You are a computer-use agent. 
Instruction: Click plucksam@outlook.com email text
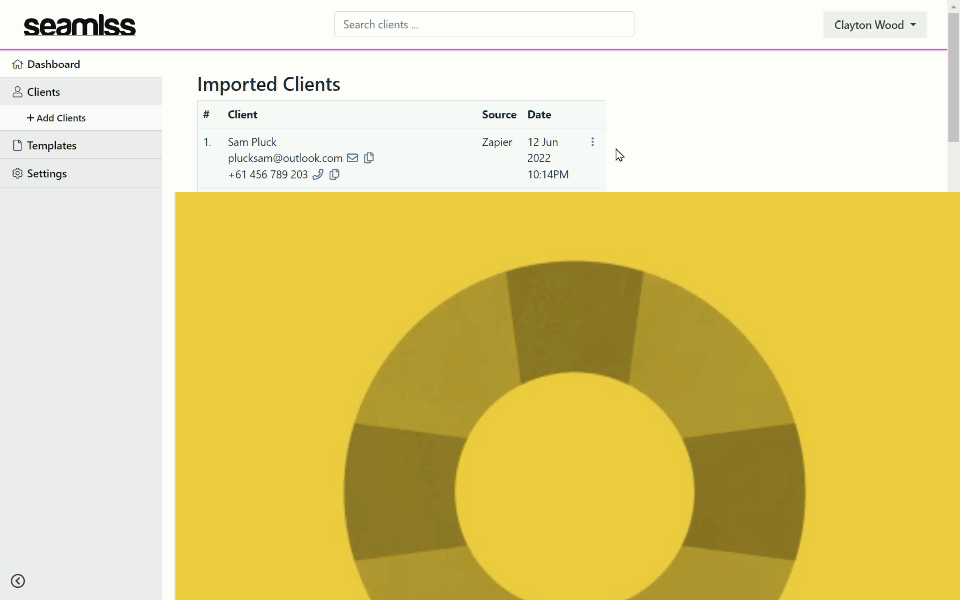tap(285, 158)
